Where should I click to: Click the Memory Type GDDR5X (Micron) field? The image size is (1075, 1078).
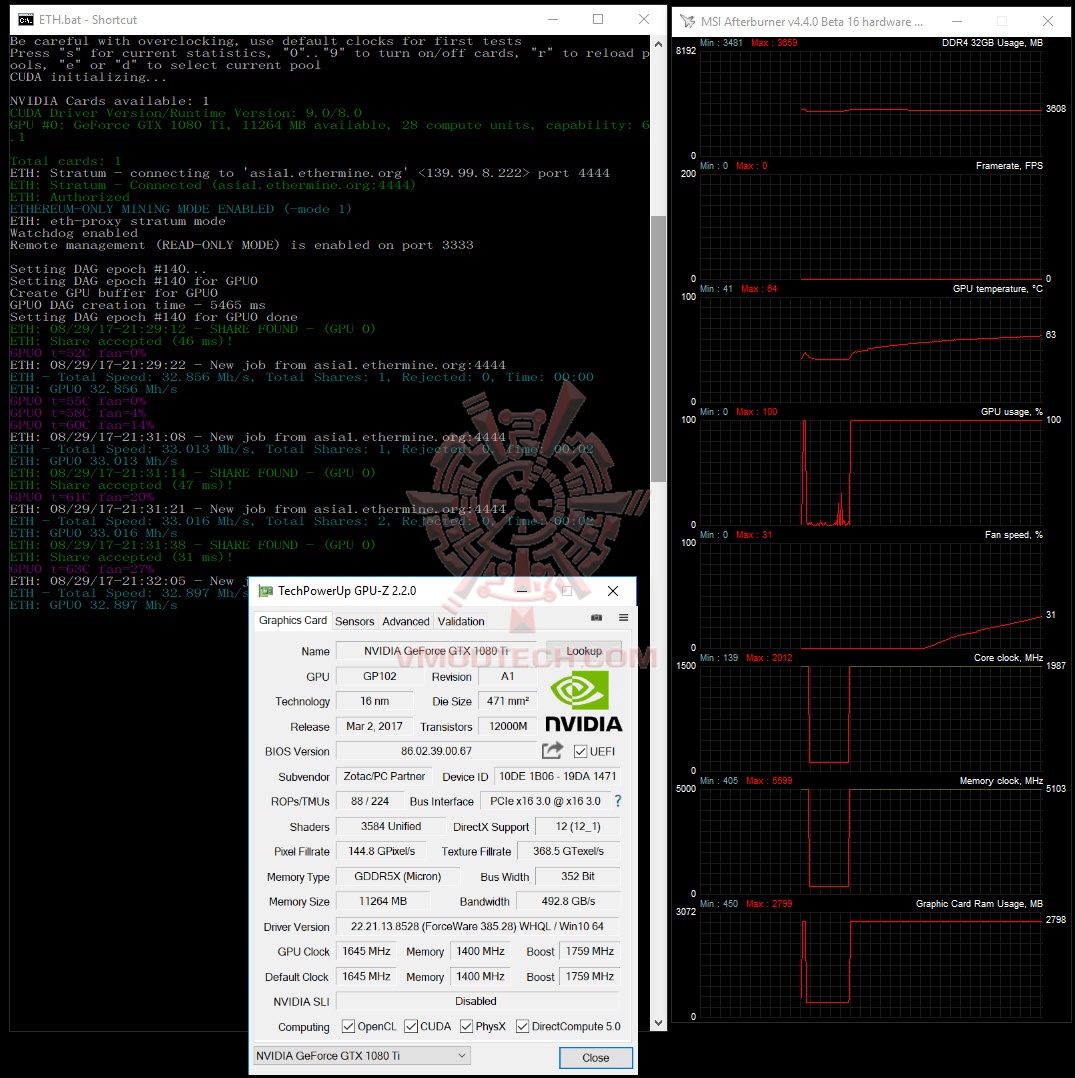coord(397,876)
